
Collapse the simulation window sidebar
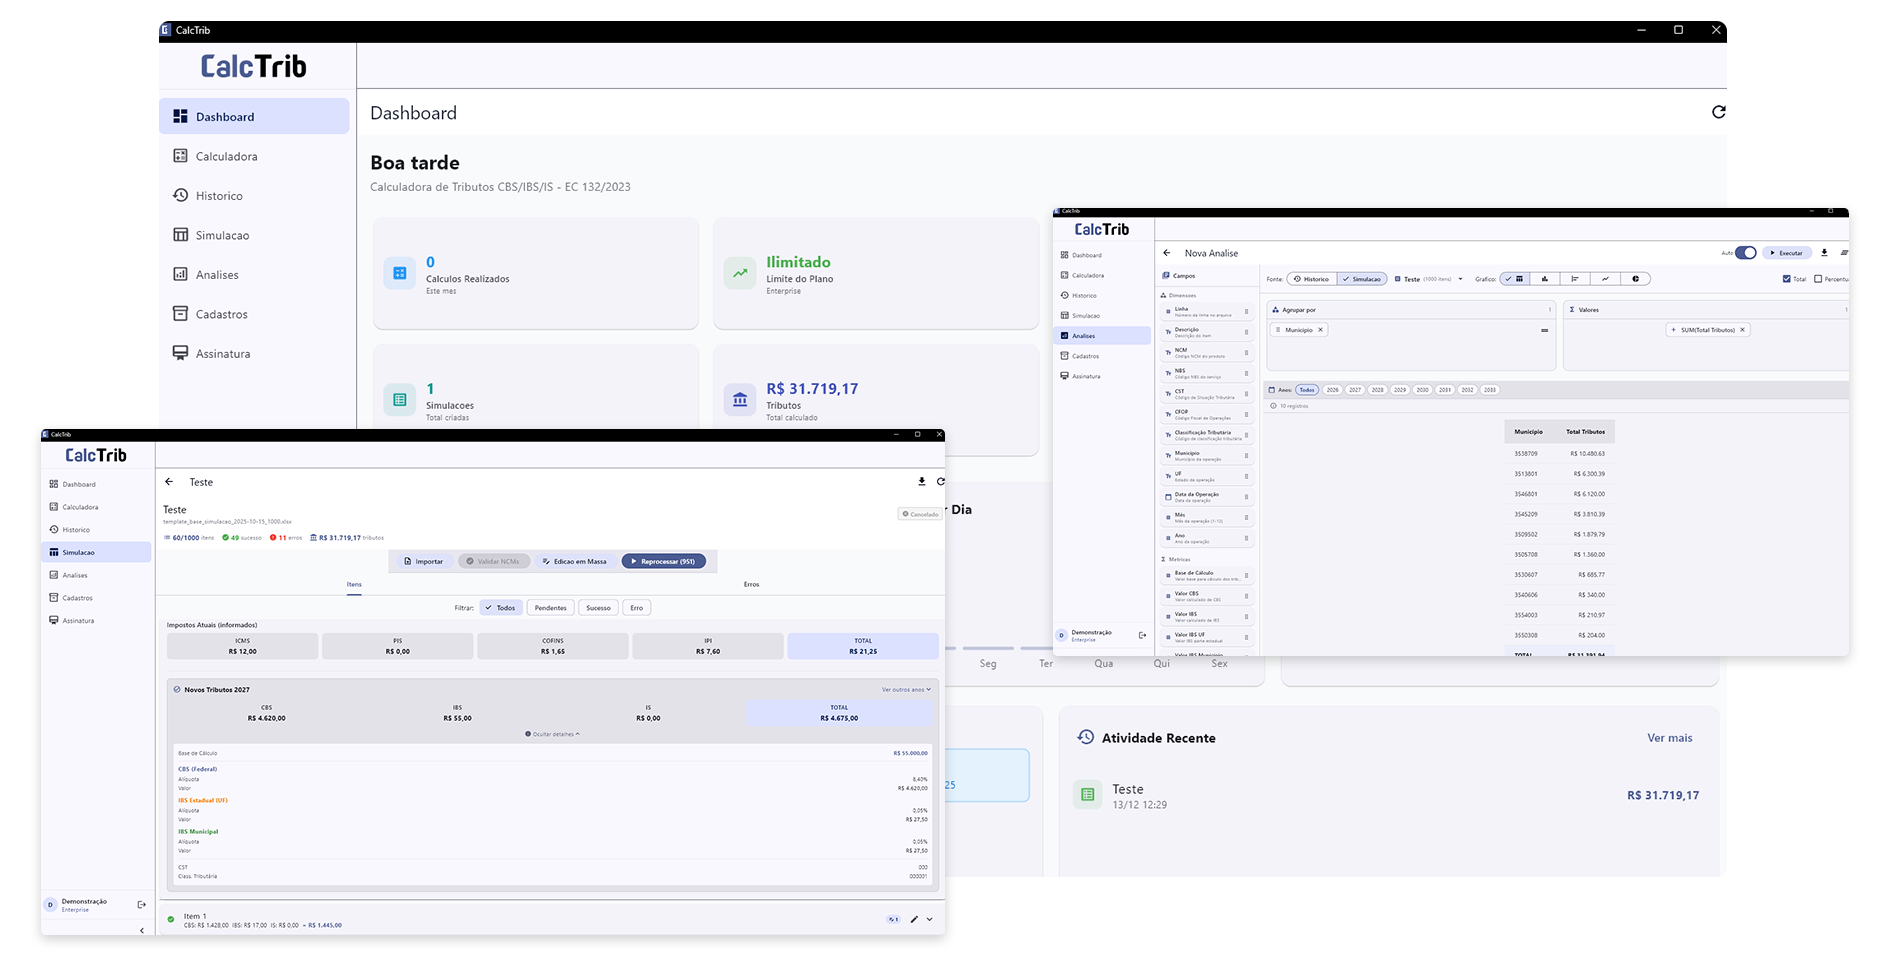142,930
